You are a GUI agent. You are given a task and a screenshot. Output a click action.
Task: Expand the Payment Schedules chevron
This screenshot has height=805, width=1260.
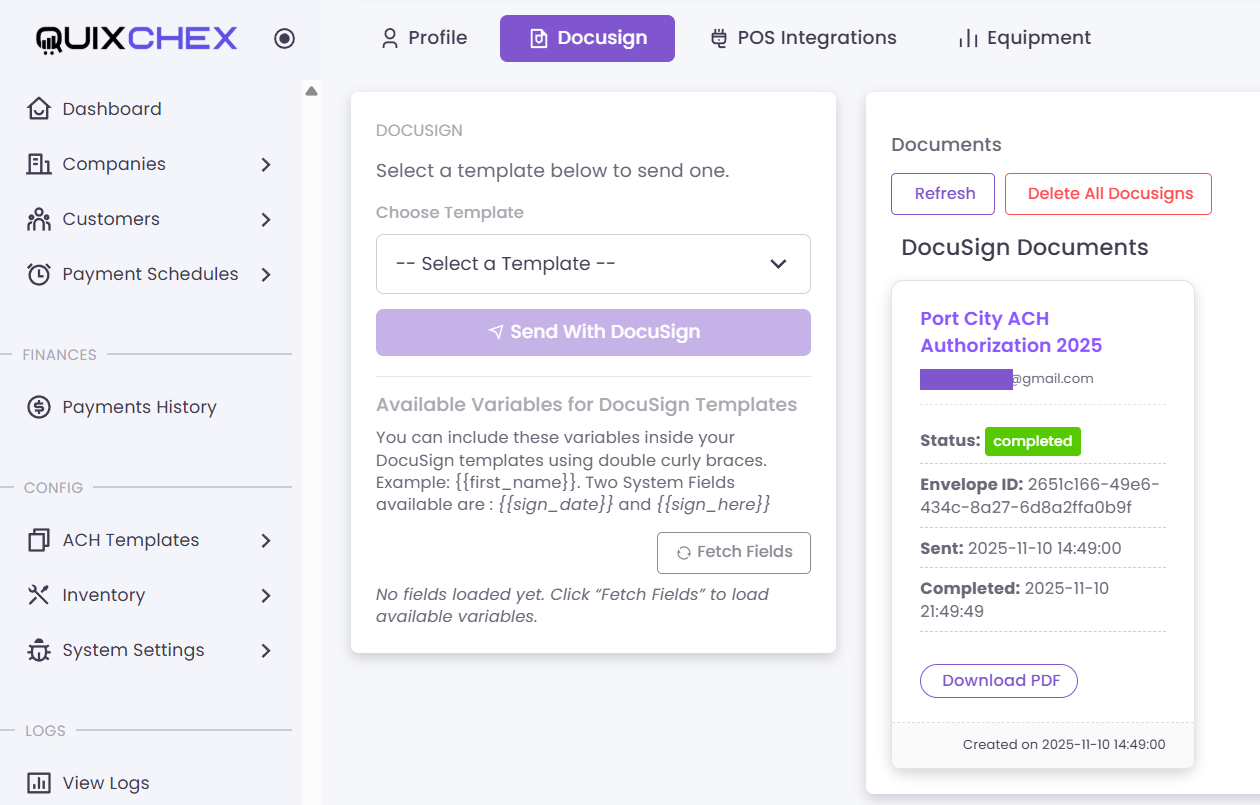click(266, 274)
